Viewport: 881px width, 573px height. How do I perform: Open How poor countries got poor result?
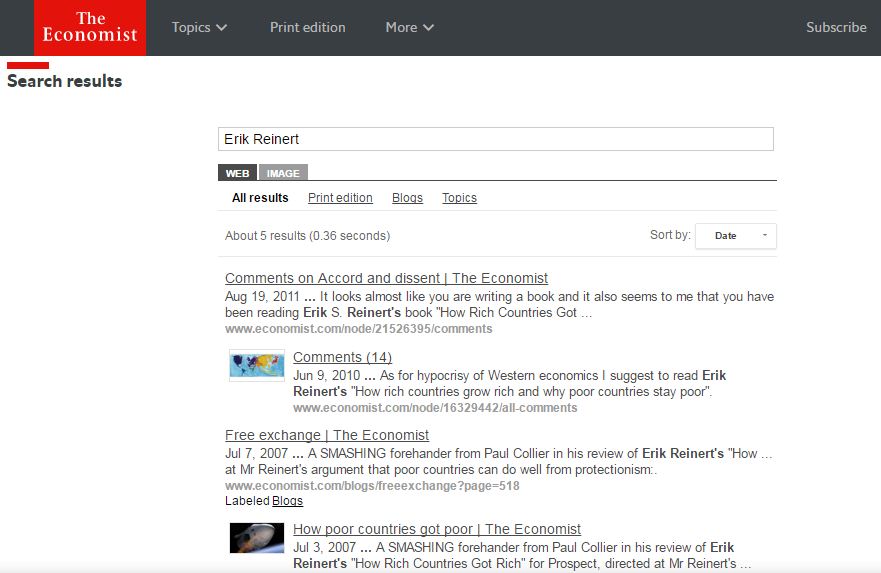tap(437, 529)
